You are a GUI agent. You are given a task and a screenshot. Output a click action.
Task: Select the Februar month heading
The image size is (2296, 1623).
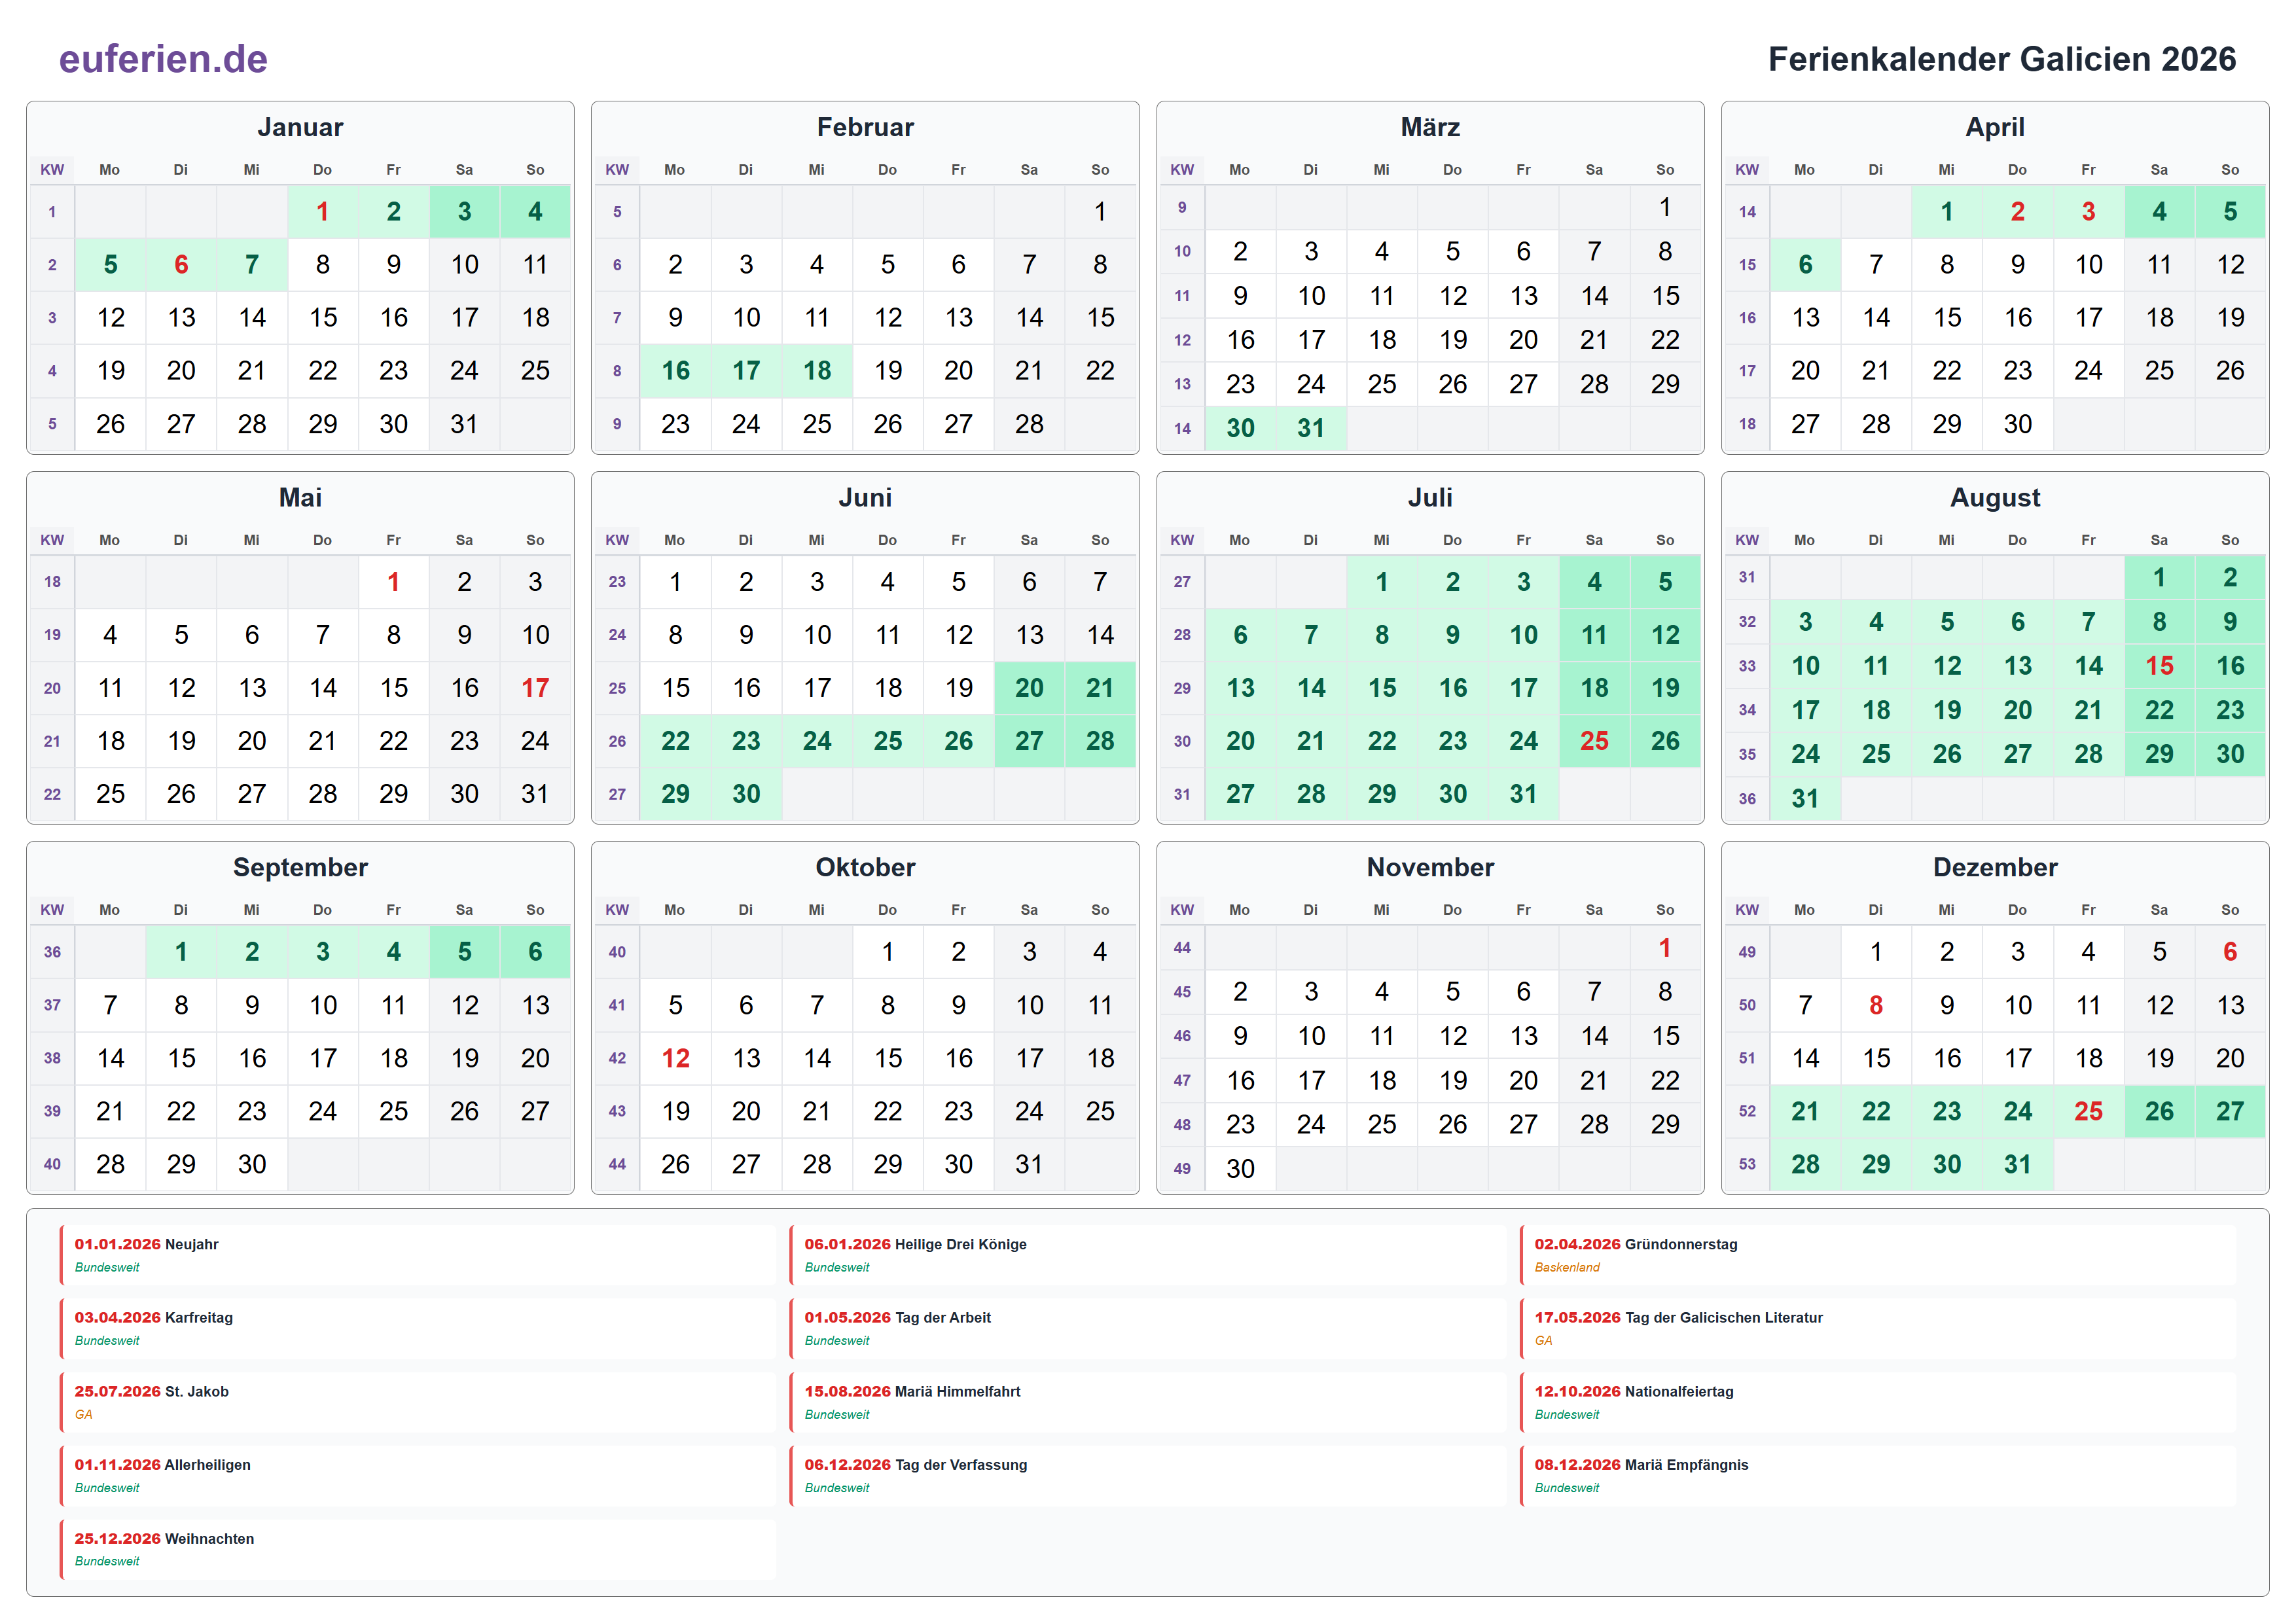(865, 127)
